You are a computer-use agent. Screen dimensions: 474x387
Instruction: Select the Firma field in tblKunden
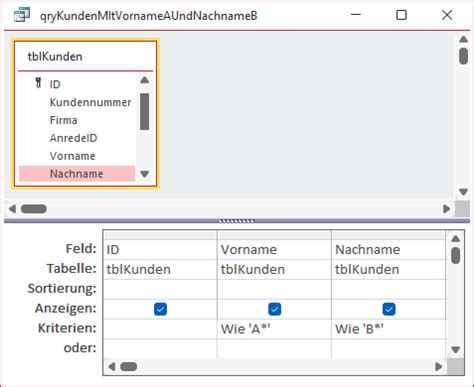[x=63, y=120]
